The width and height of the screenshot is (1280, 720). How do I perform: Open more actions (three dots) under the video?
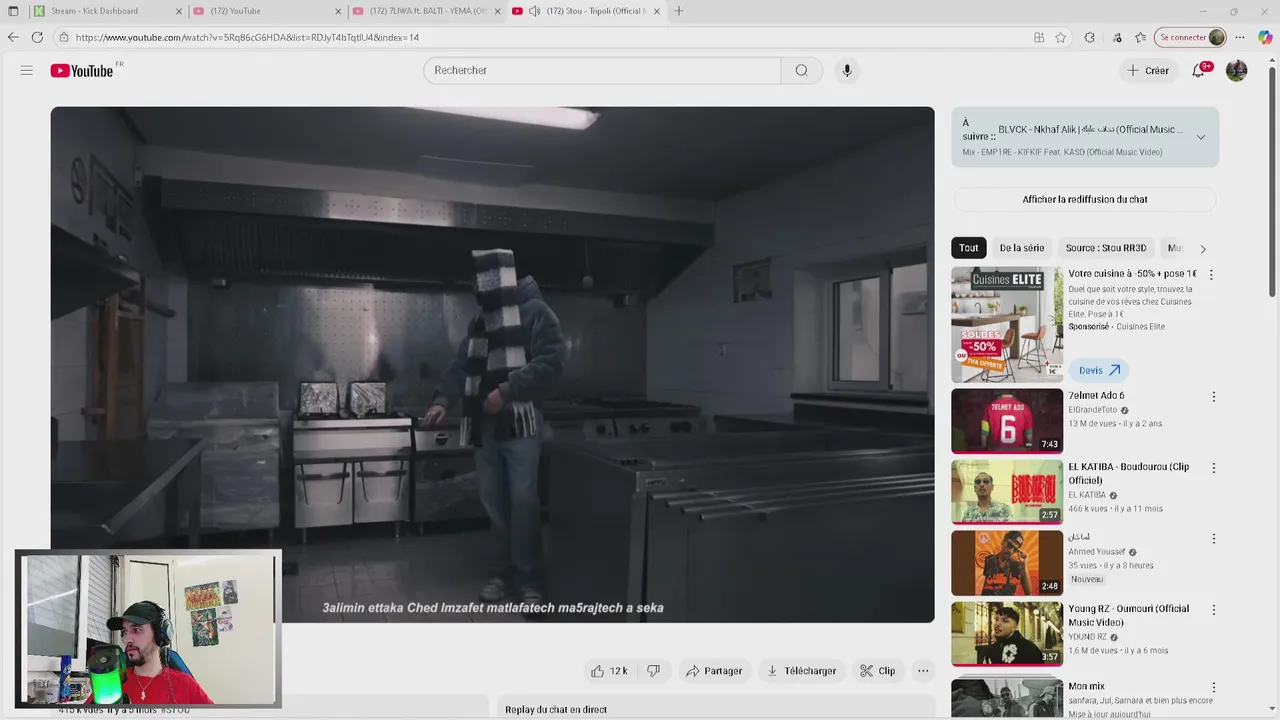923,671
